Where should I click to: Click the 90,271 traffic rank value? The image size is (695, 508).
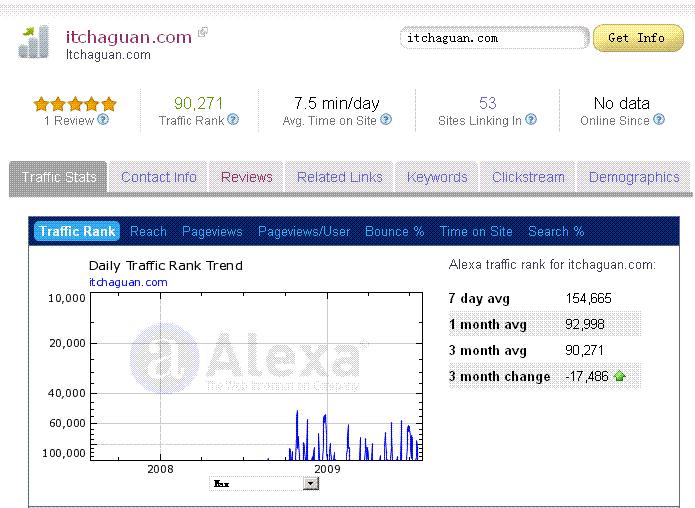point(198,103)
